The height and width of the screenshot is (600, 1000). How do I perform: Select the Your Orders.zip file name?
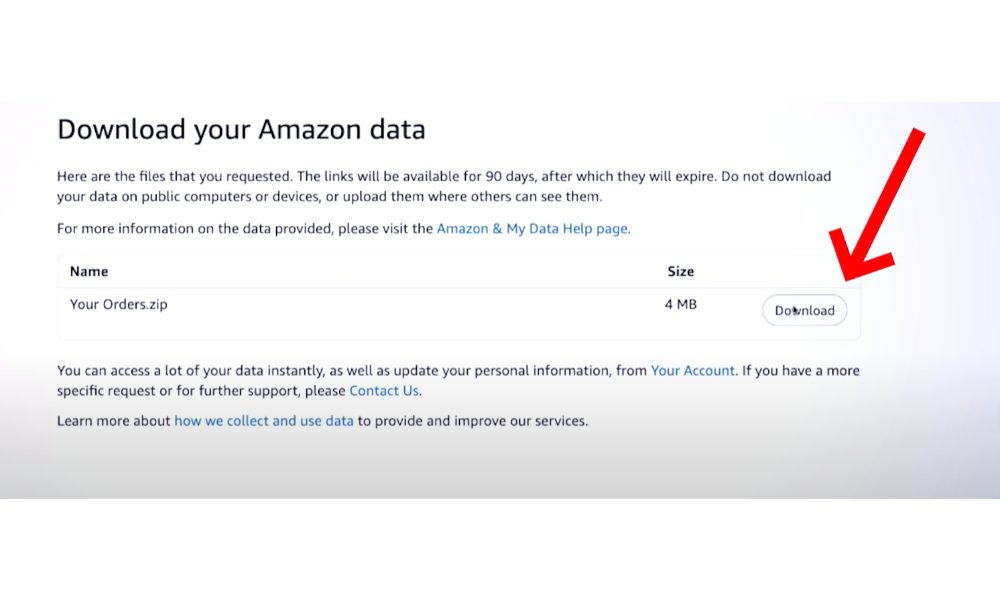point(118,304)
